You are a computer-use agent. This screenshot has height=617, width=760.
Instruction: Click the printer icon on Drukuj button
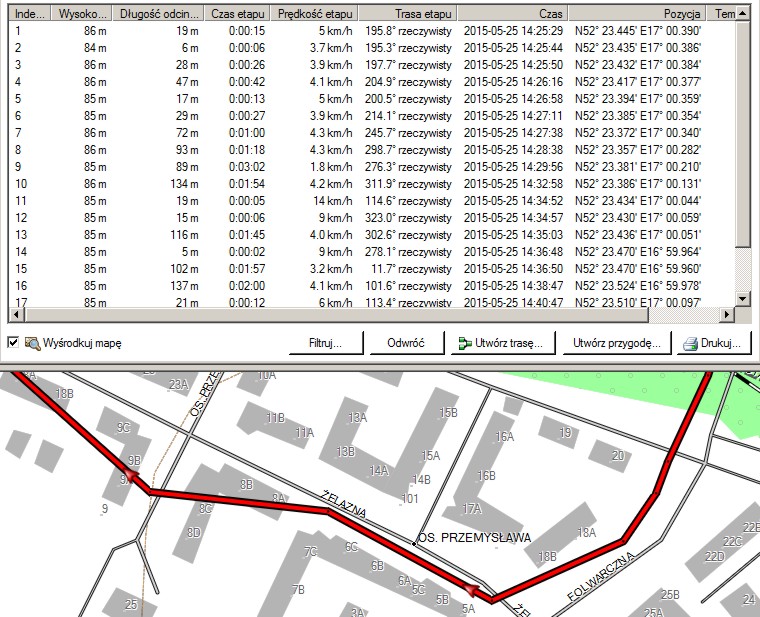(690, 343)
